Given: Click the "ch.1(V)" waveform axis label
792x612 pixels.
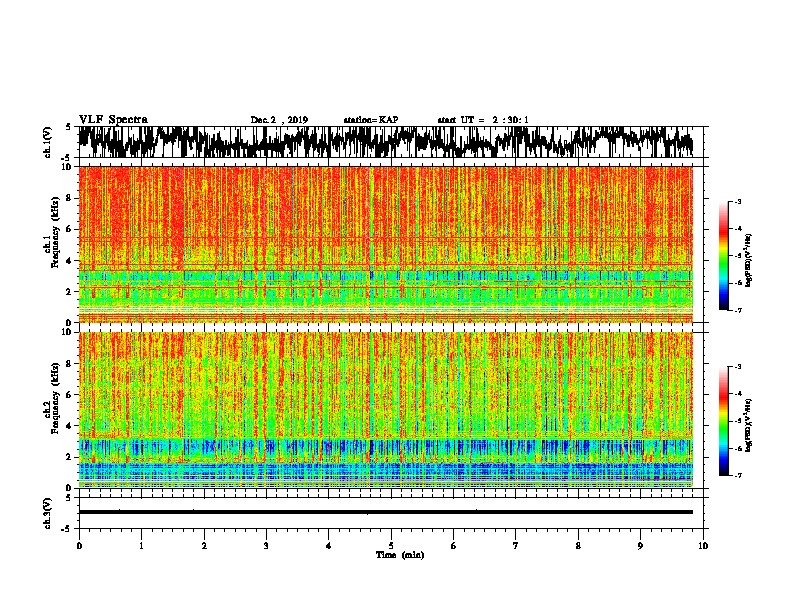Looking at the screenshot, I should [x=48, y=142].
